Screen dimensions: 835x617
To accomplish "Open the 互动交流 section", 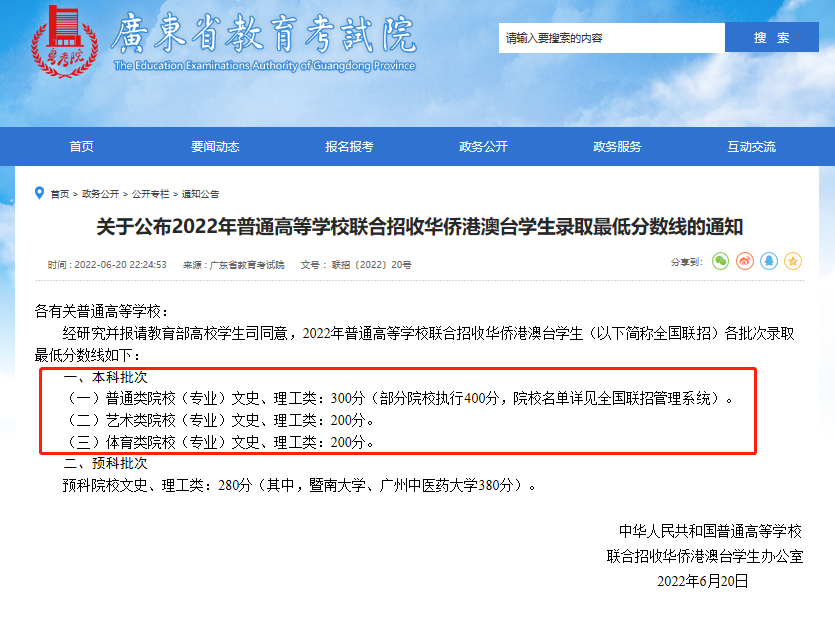I will coord(751,146).
